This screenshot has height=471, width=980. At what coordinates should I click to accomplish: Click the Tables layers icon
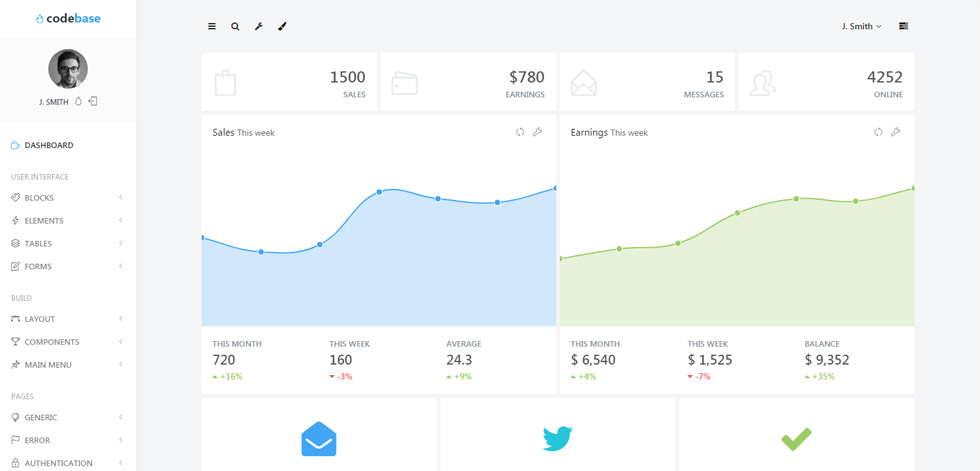click(16, 244)
